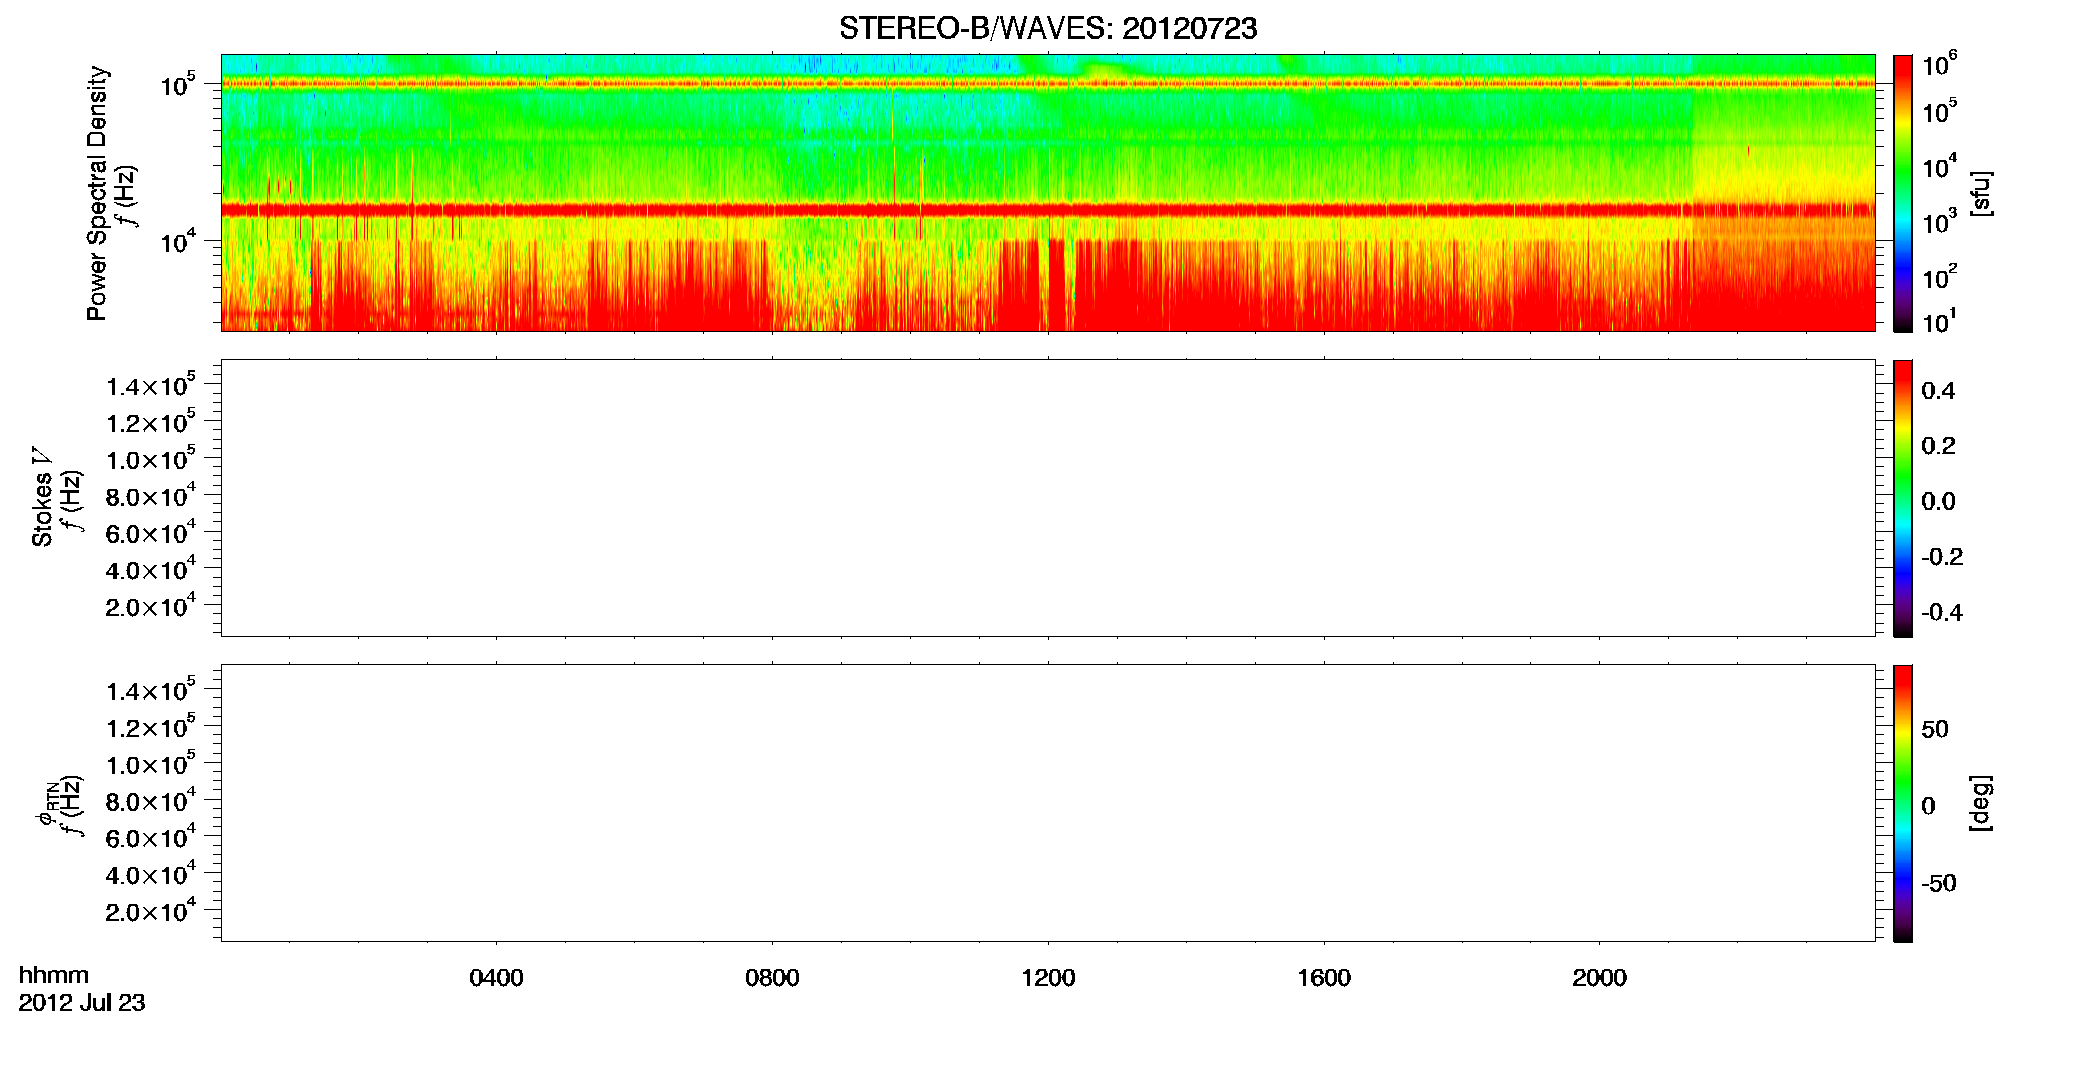Click the Power Spectral Density axis label
2096x1080 pixels.
tap(97, 193)
